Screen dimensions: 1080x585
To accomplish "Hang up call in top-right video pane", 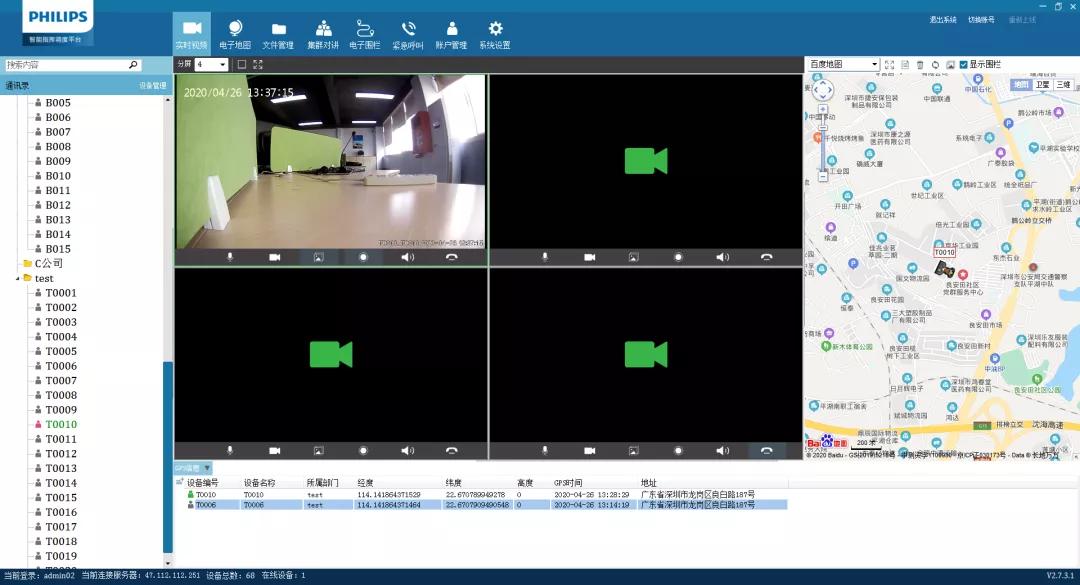I will (766, 257).
